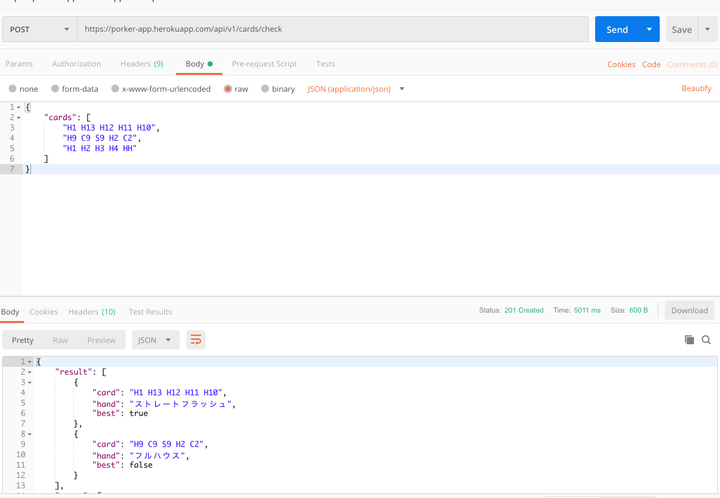Image resolution: width=720 pixels, height=498 pixels.
Task: Switch to the Params tab
Action: point(19,64)
